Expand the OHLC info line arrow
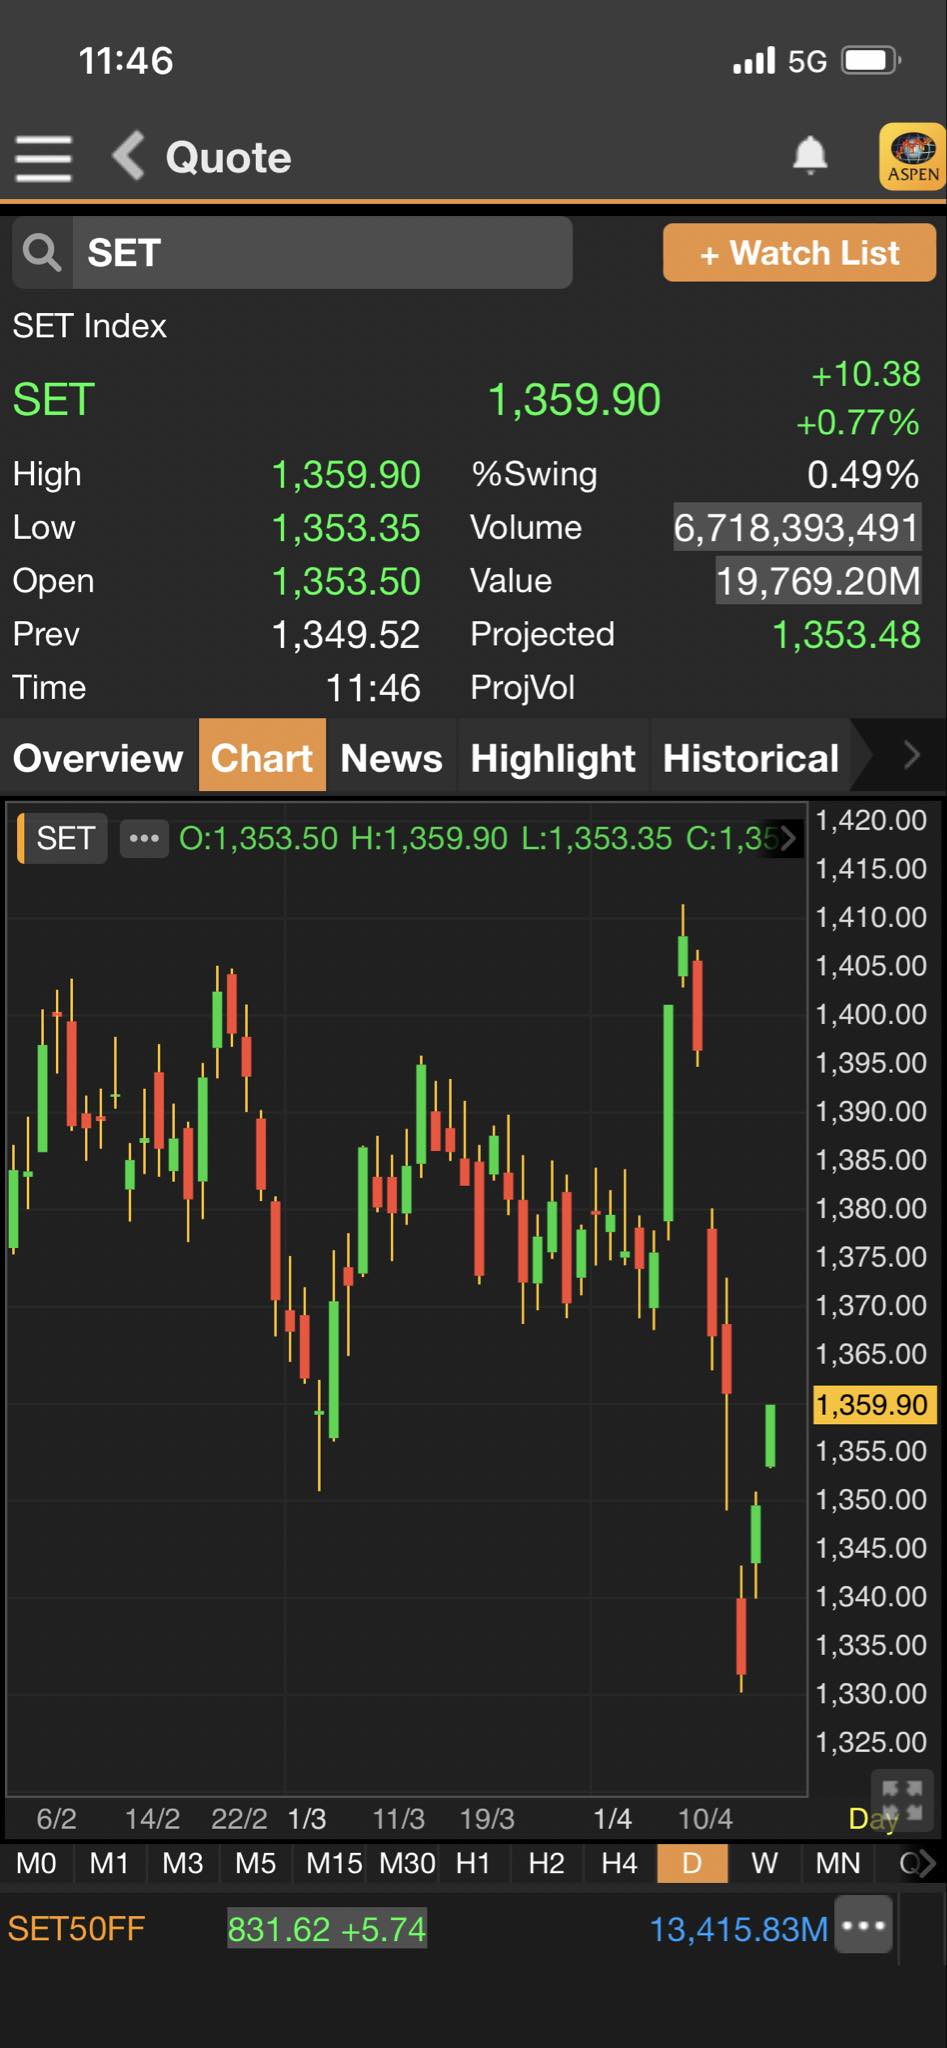 click(x=789, y=838)
